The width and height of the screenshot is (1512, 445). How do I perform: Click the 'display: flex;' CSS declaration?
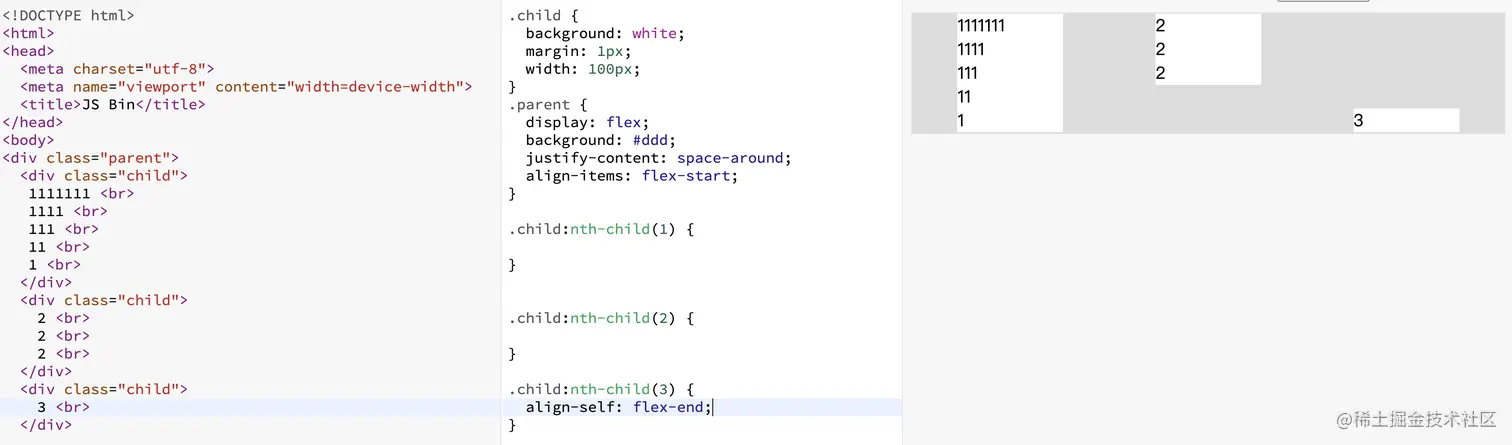click(x=588, y=123)
